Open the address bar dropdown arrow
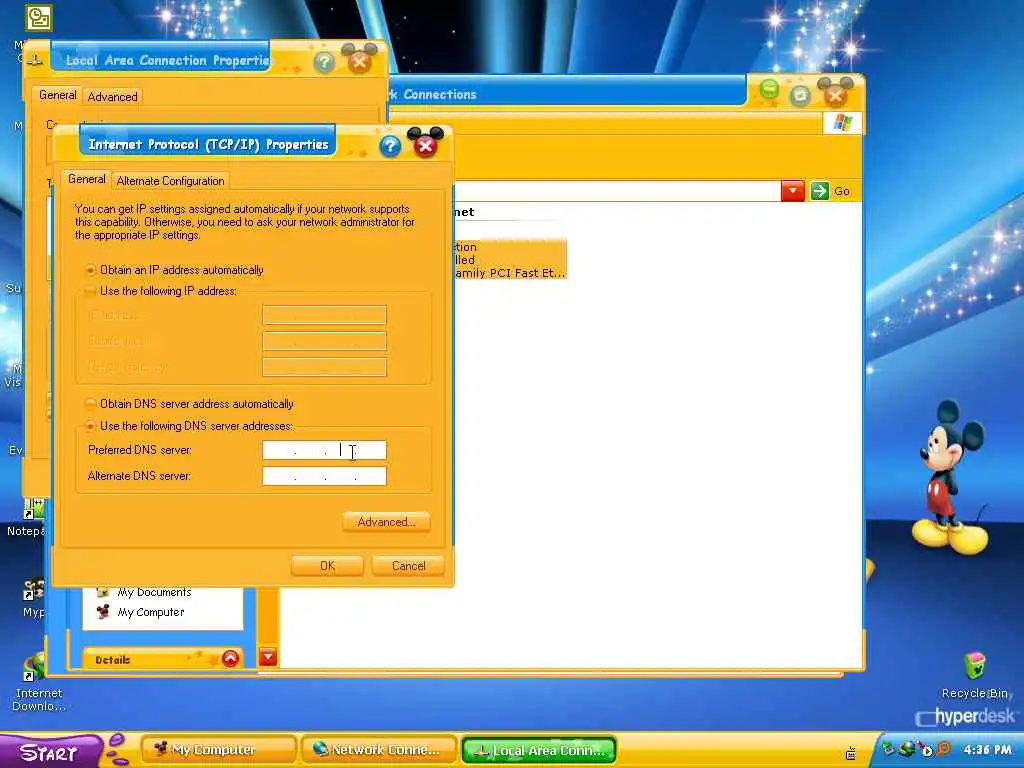The image size is (1024, 768). pos(792,191)
